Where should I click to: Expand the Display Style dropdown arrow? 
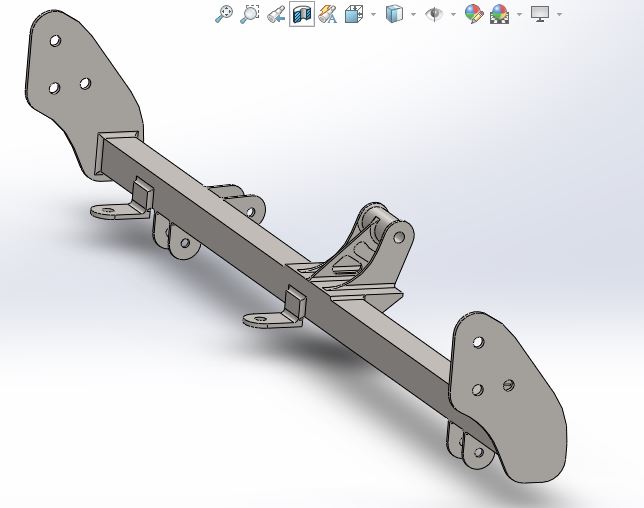pos(413,14)
